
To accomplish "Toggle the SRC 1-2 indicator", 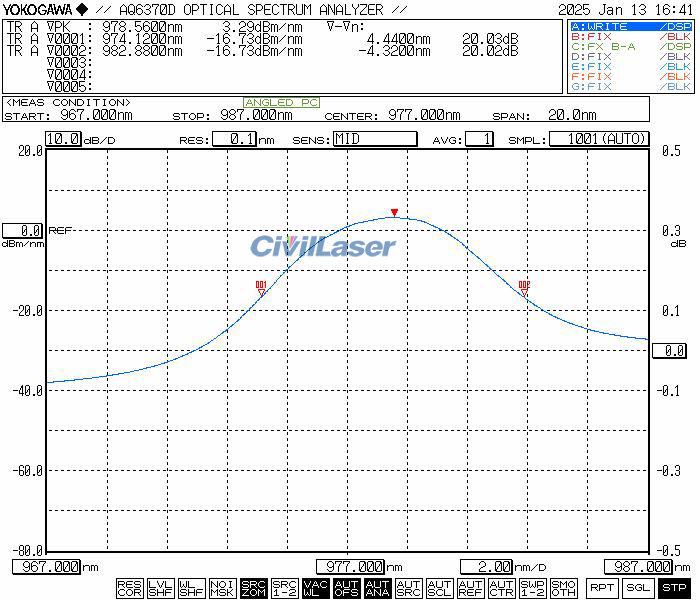I will point(284,588).
